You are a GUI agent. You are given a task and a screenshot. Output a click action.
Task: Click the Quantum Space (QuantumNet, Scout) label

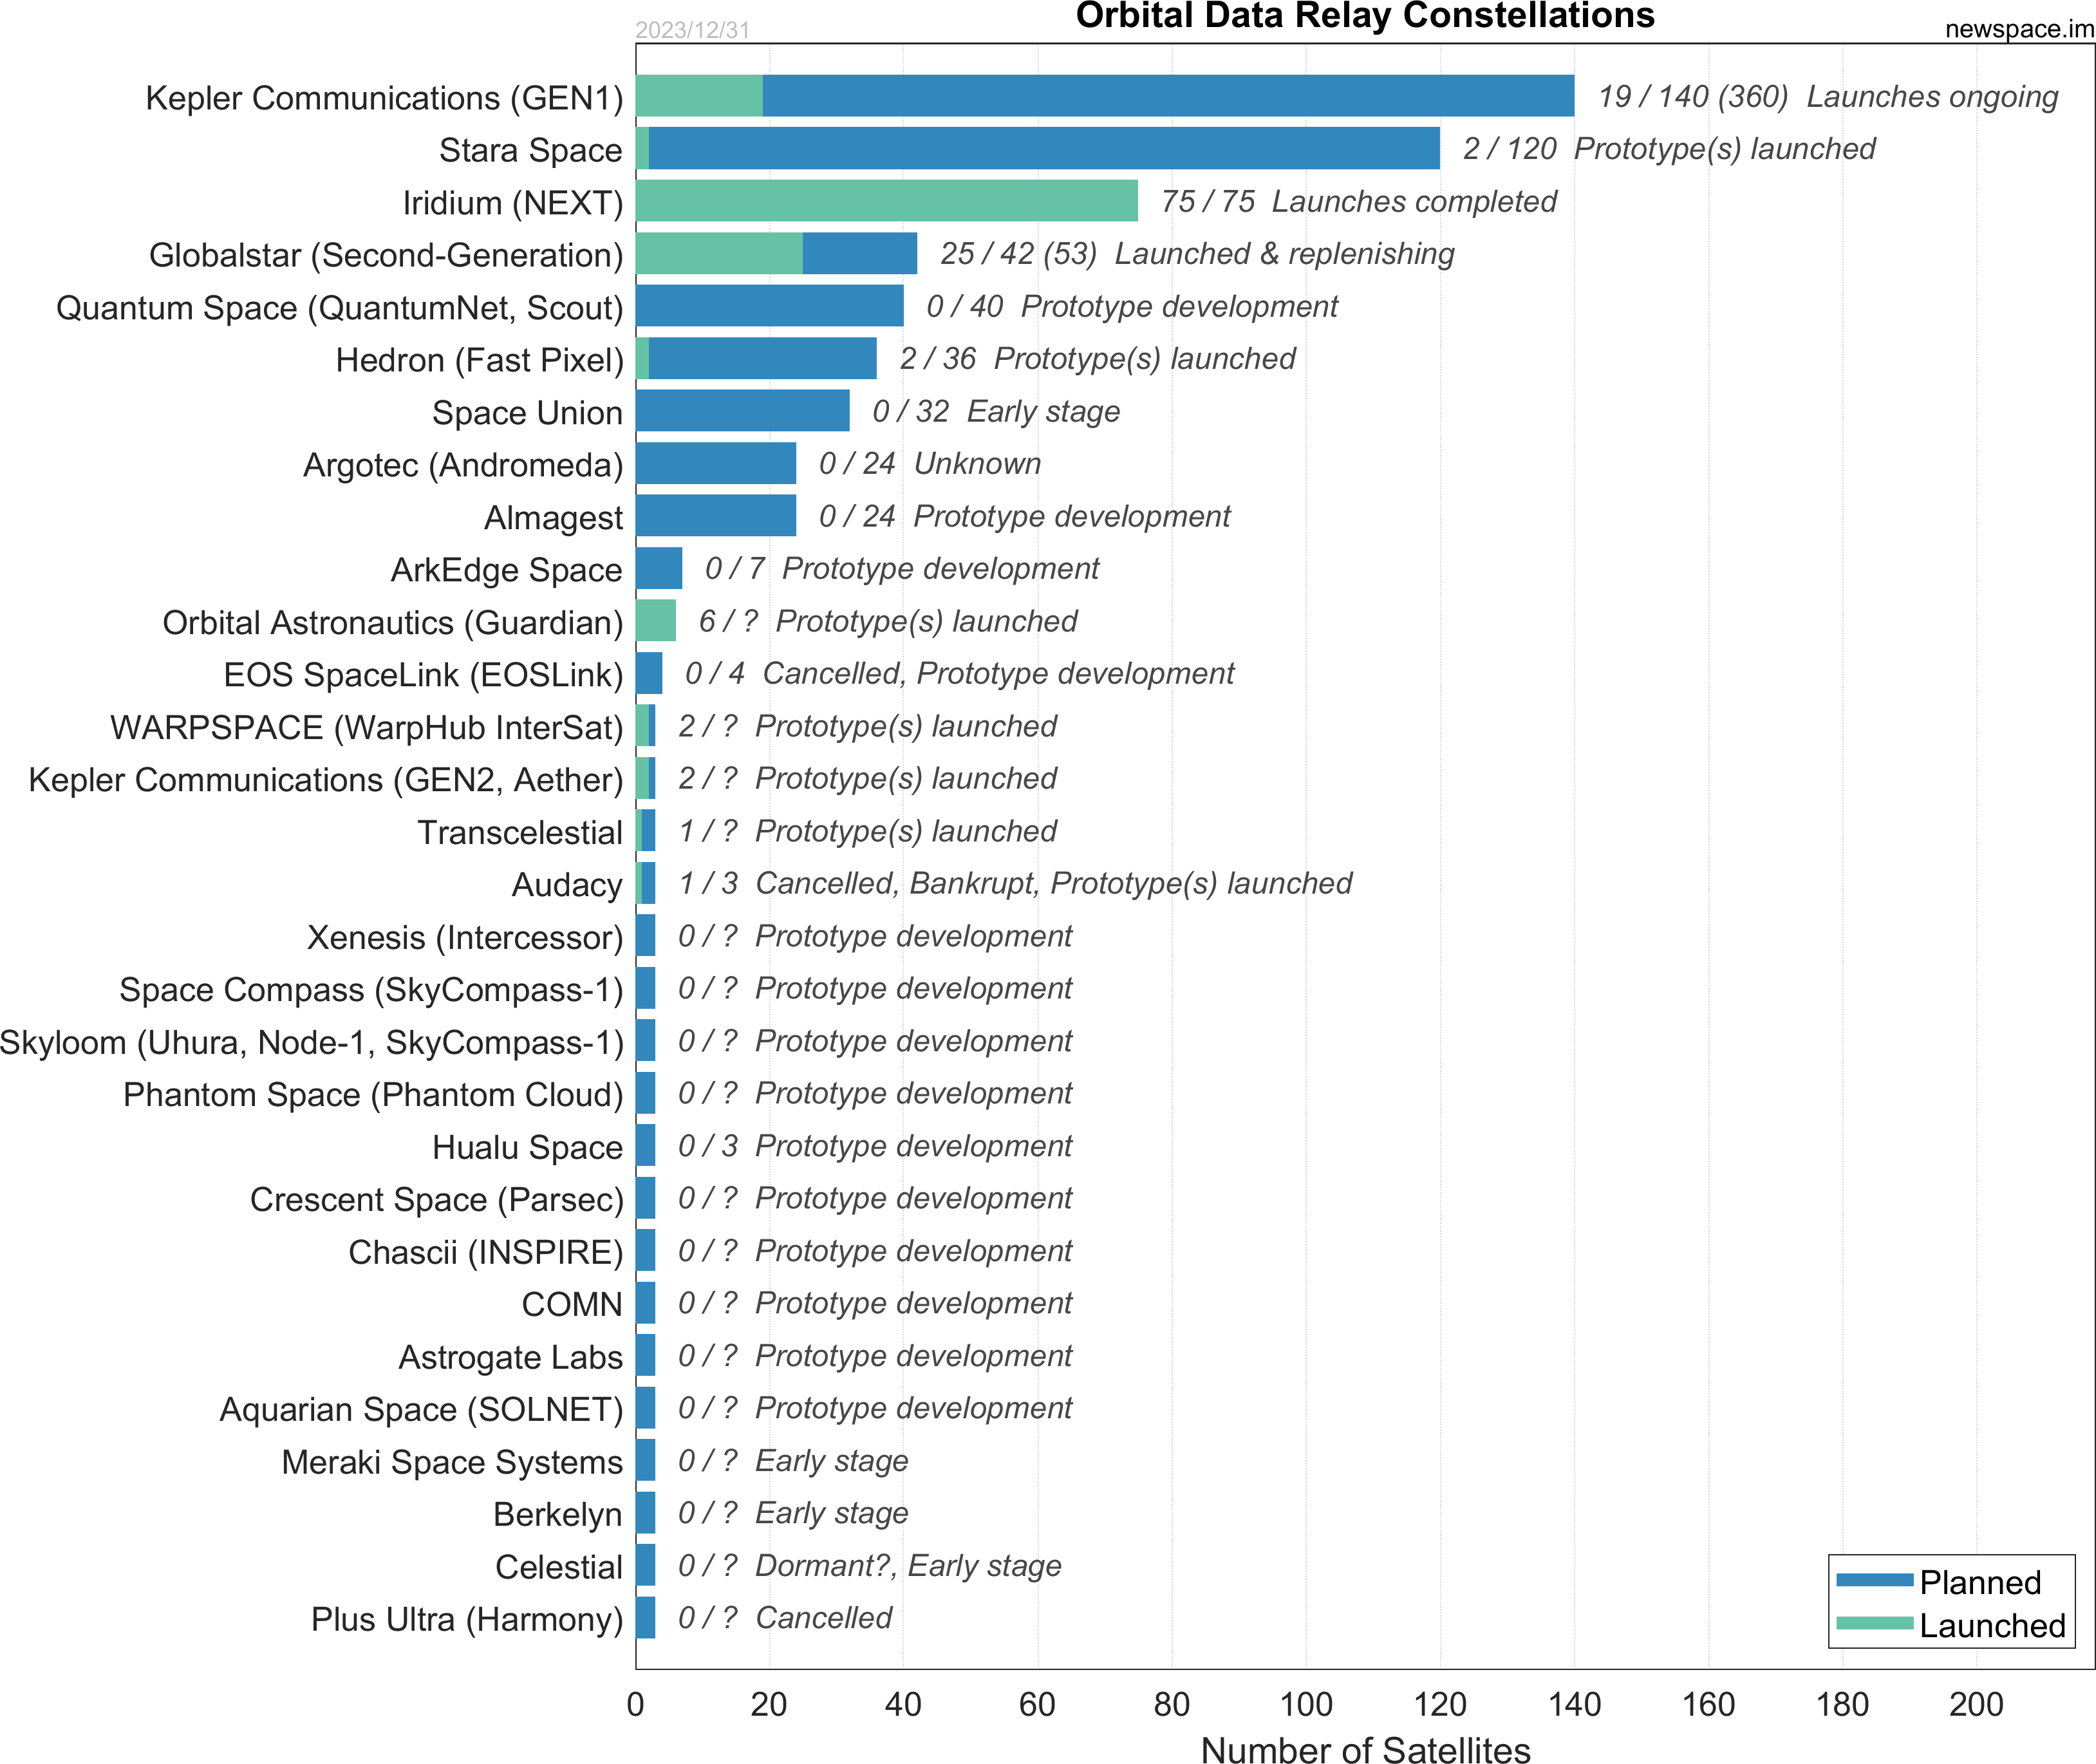click(339, 307)
